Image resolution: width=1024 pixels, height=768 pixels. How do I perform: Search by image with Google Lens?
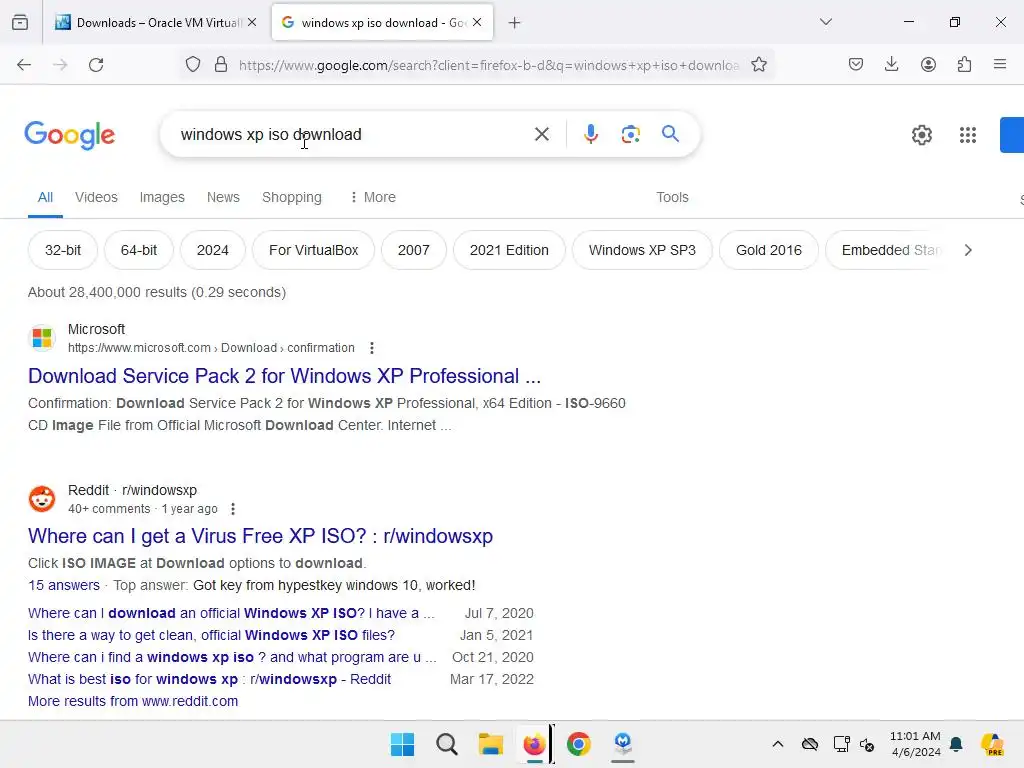tap(630, 135)
